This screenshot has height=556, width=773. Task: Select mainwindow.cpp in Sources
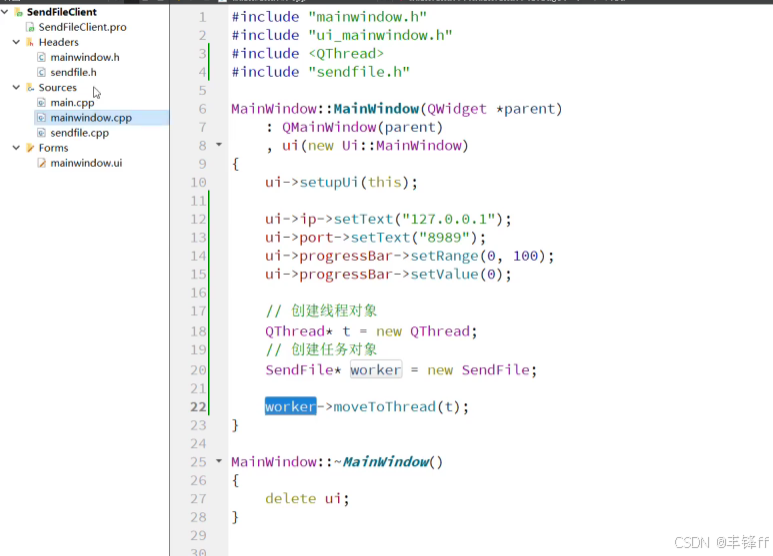click(x=91, y=118)
